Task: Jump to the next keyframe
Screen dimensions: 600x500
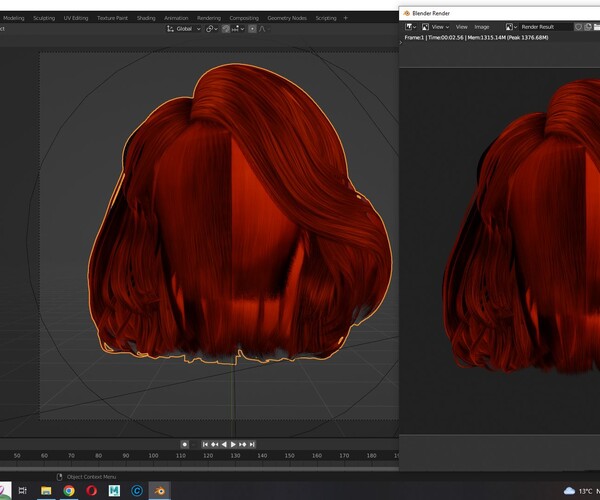Action: pos(243,444)
